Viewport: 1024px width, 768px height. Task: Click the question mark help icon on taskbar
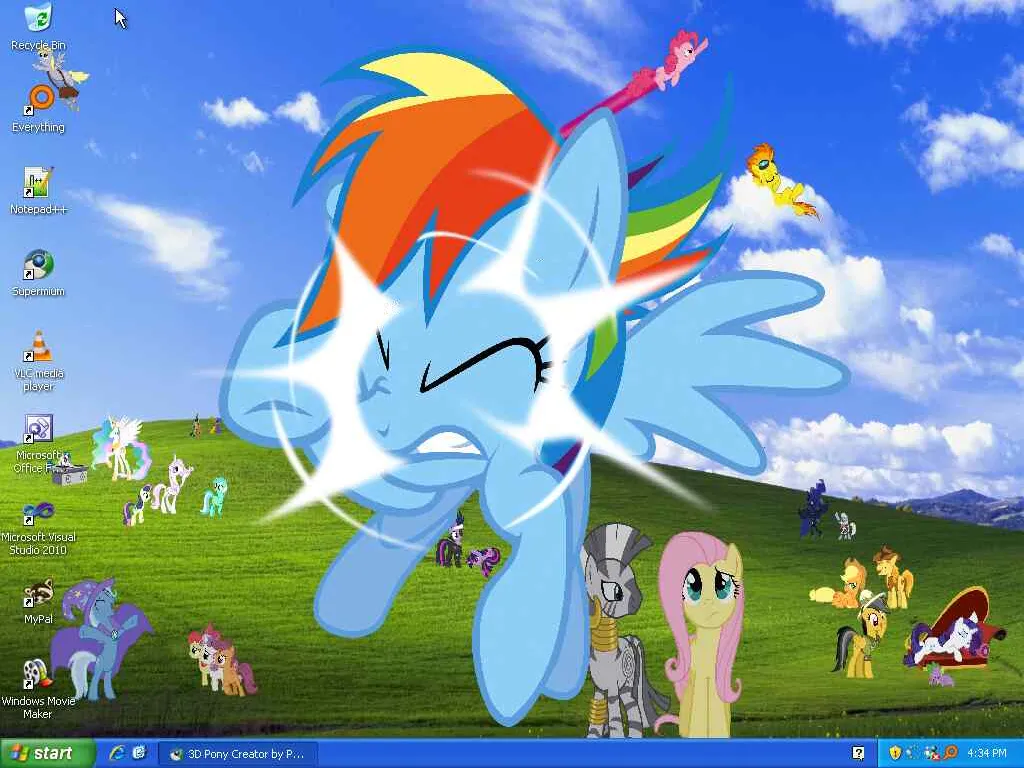tap(858, 753)
